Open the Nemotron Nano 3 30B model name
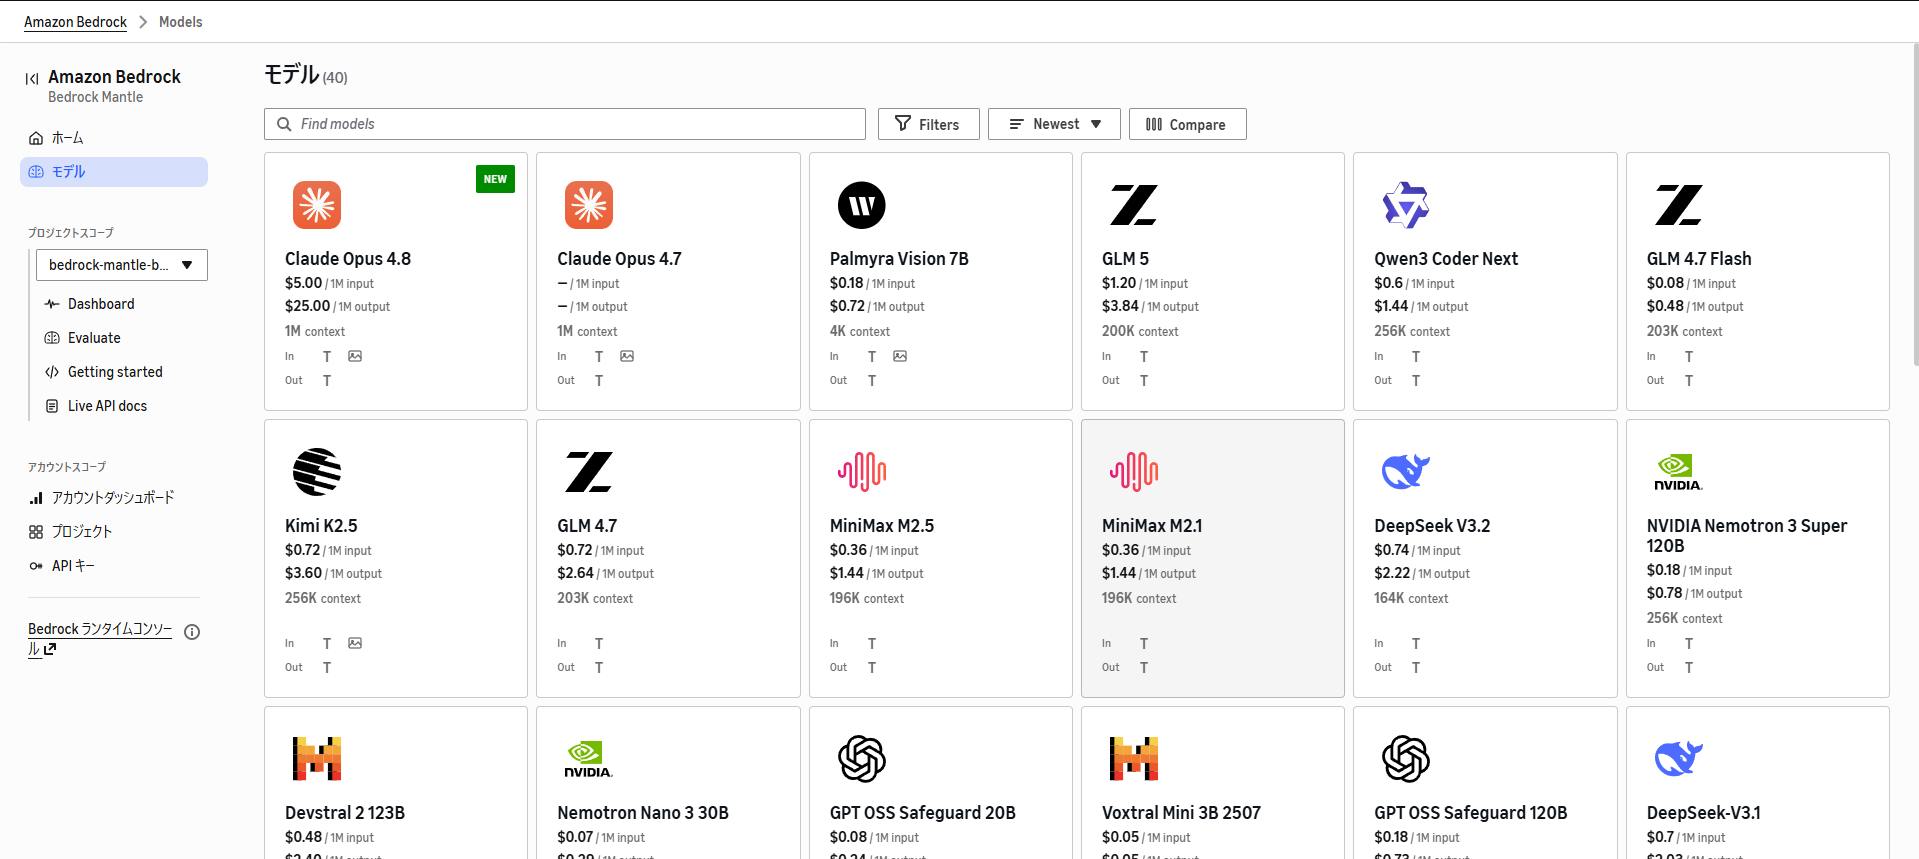This screenshot has height=859, width=1919. (643, 813)
